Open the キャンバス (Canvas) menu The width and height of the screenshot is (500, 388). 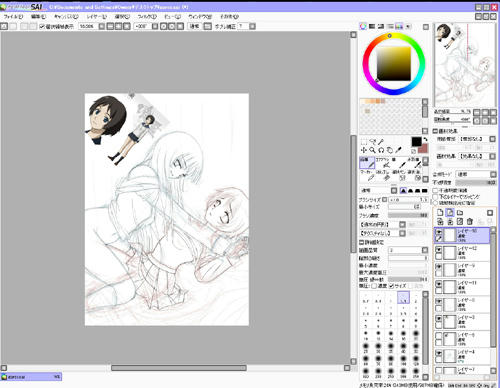point(66,16)
